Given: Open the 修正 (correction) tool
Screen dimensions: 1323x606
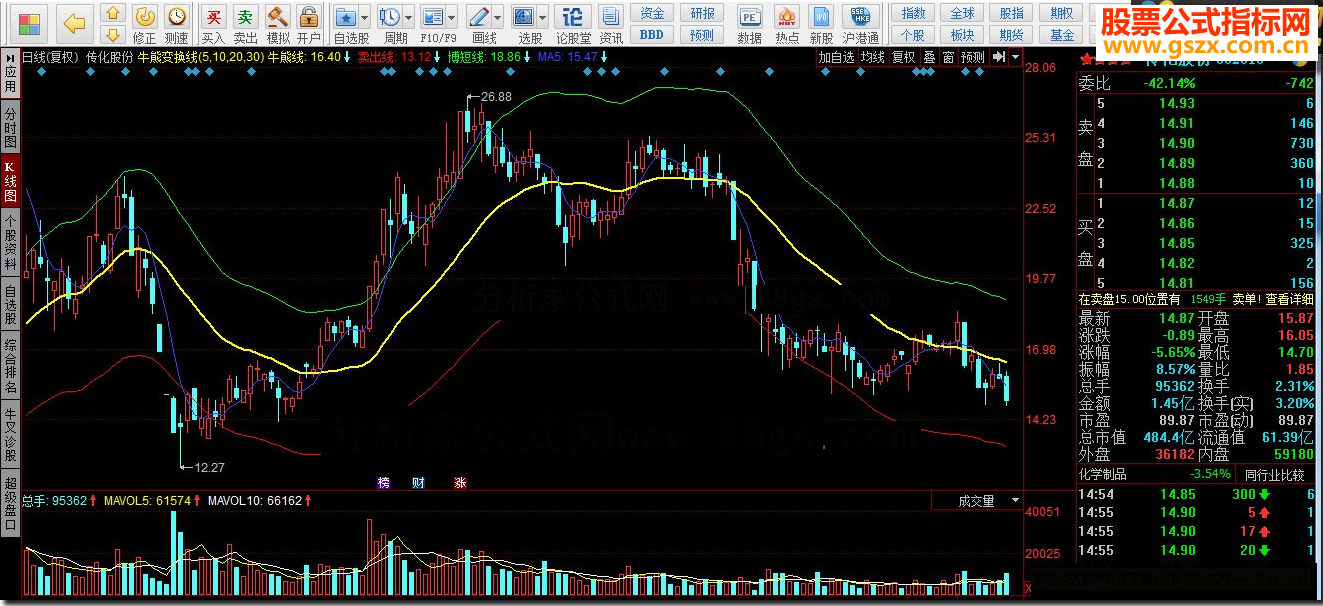Looking at the screenshot, I should pyautogui.click(x=145, y=24).
